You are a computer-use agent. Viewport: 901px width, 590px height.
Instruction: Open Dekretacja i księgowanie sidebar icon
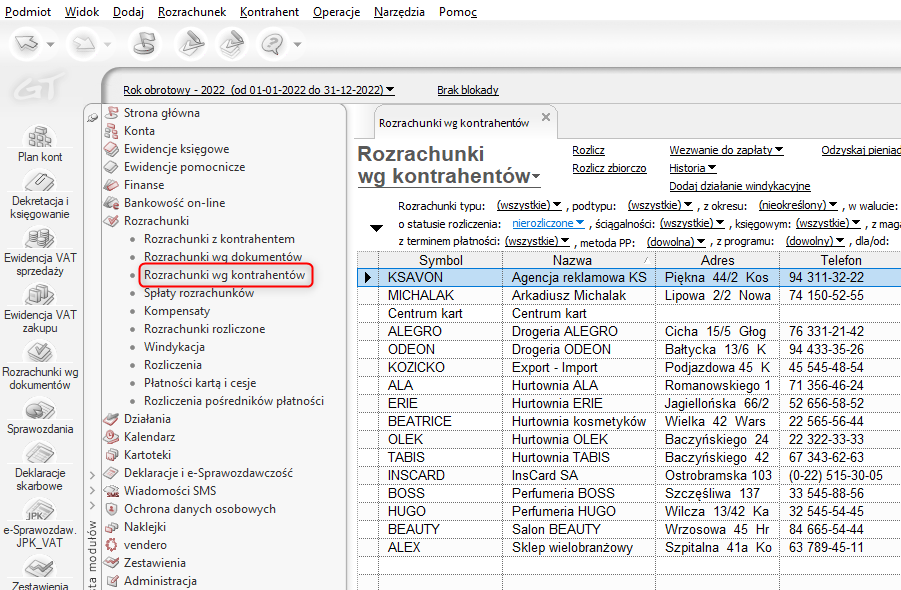click(x=40, y=194)
